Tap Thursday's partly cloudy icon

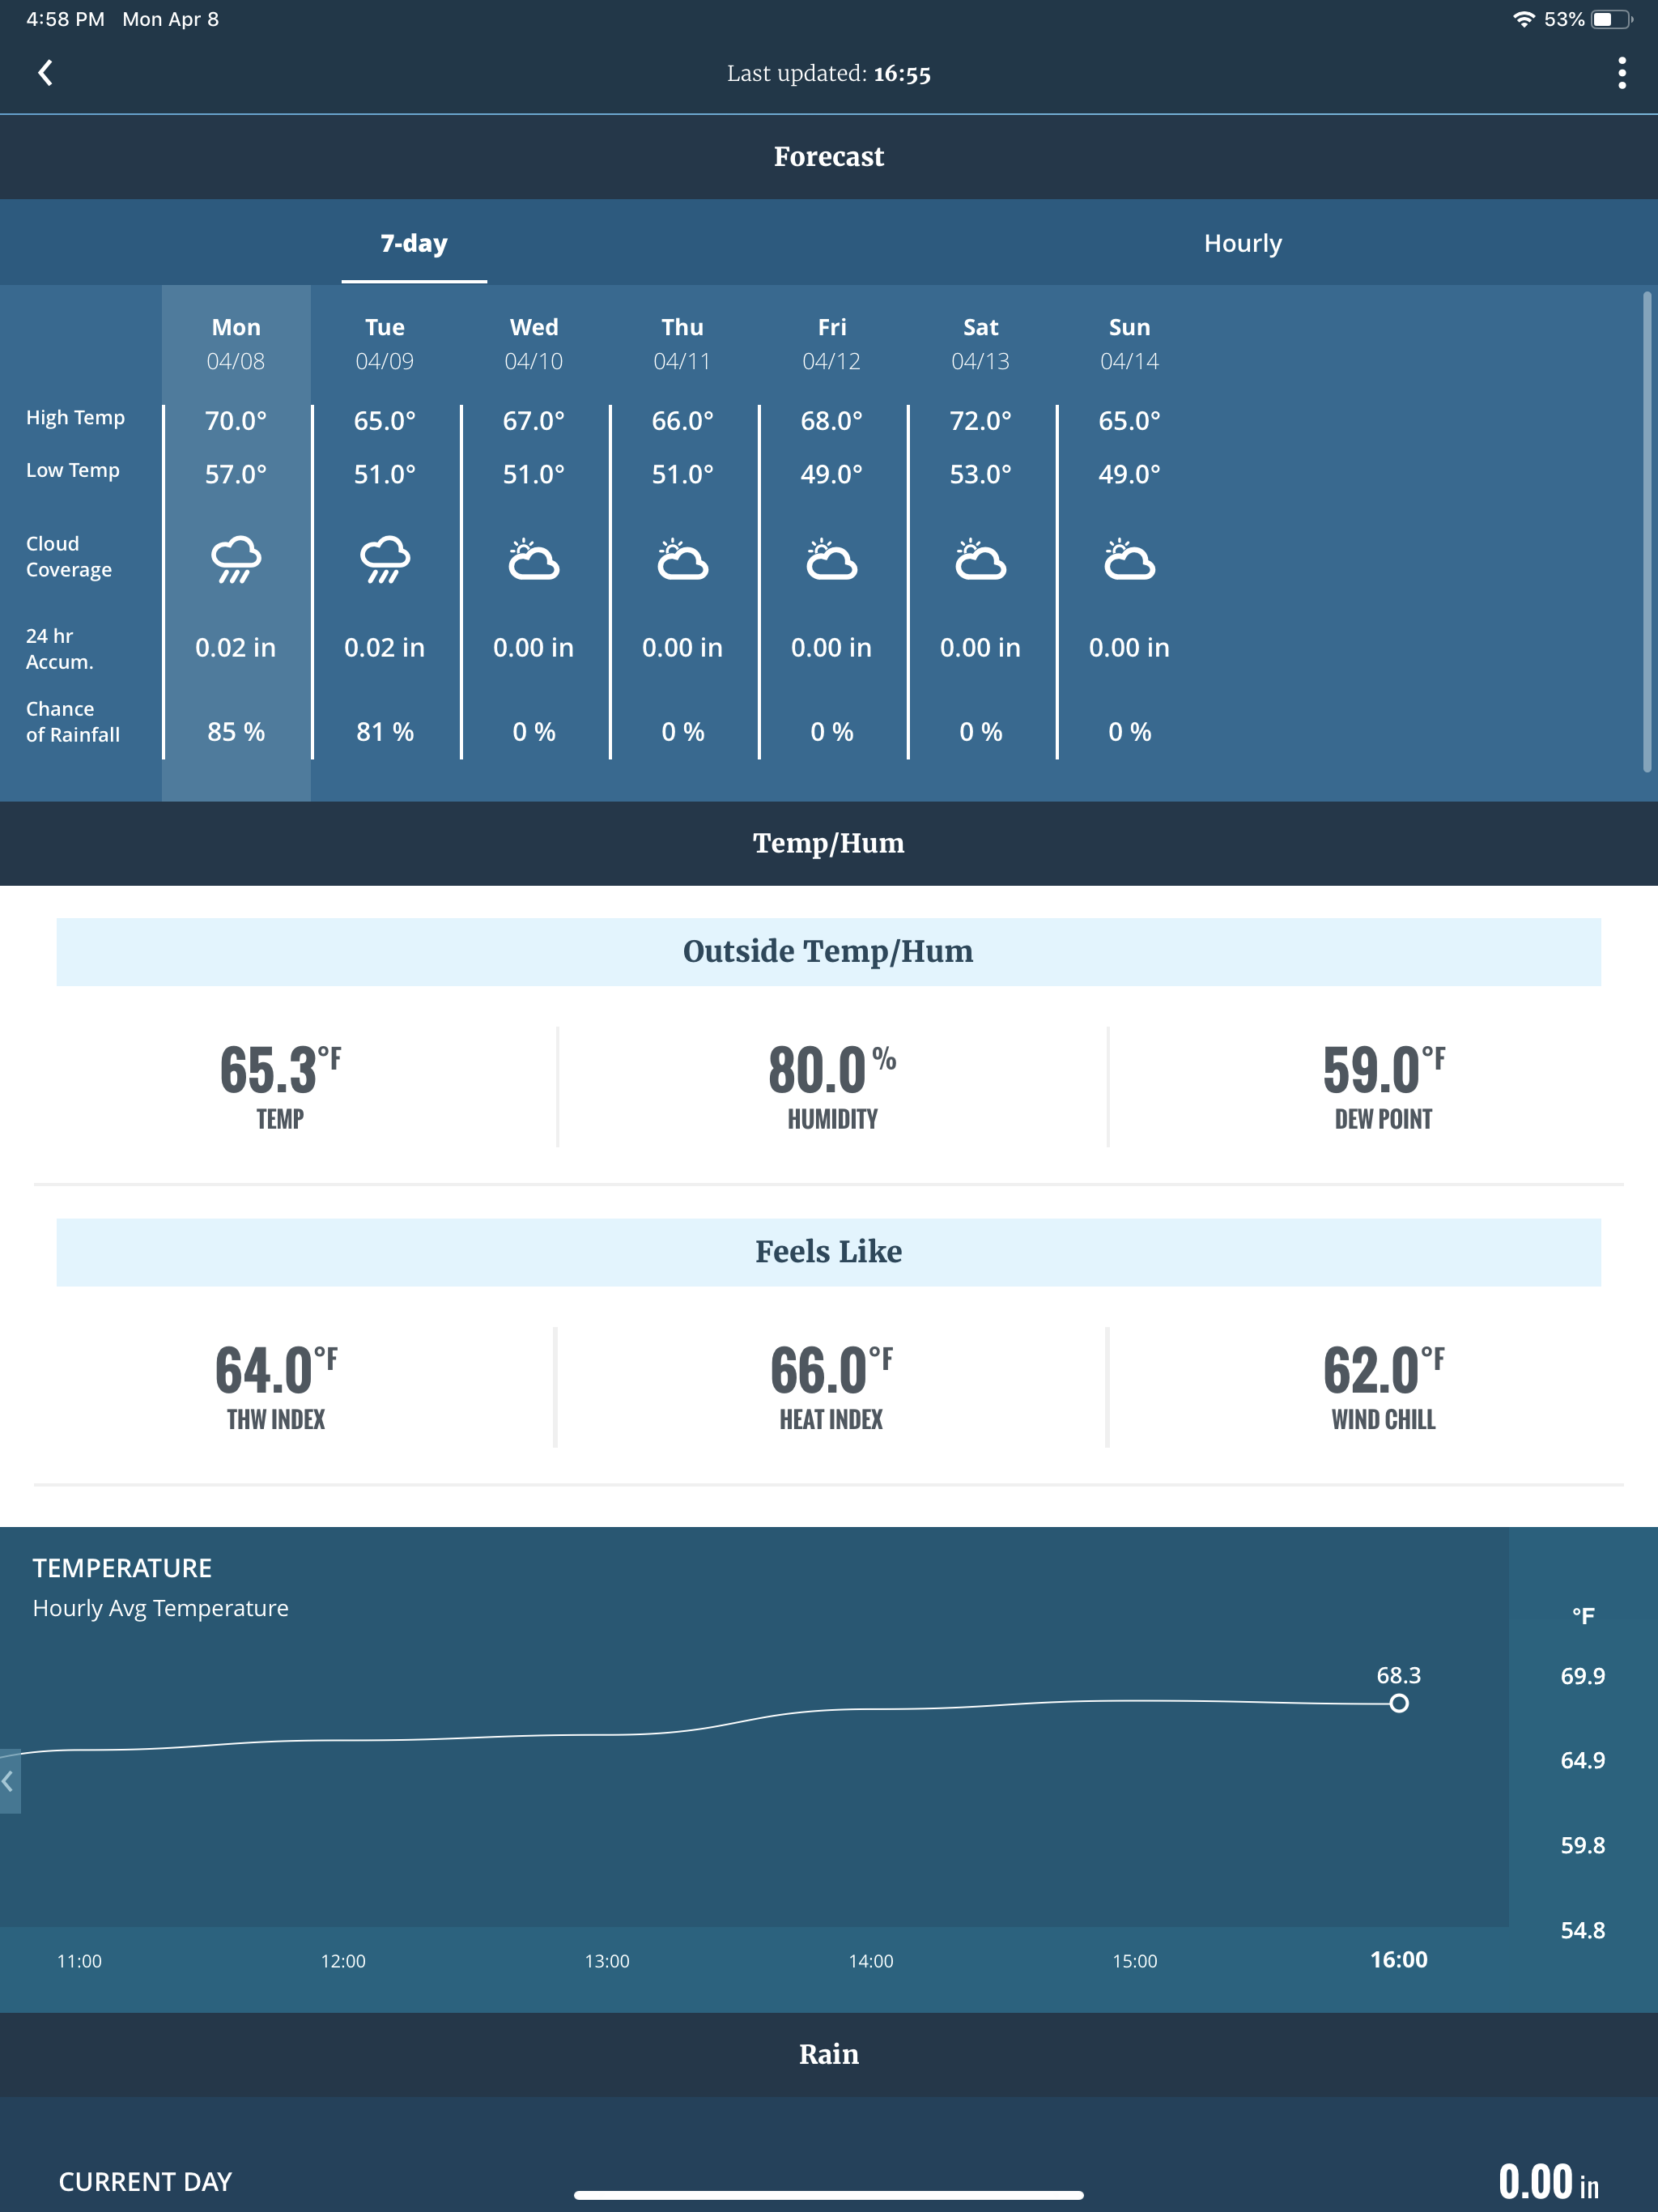pyautogui.click(x=682, y=560)
